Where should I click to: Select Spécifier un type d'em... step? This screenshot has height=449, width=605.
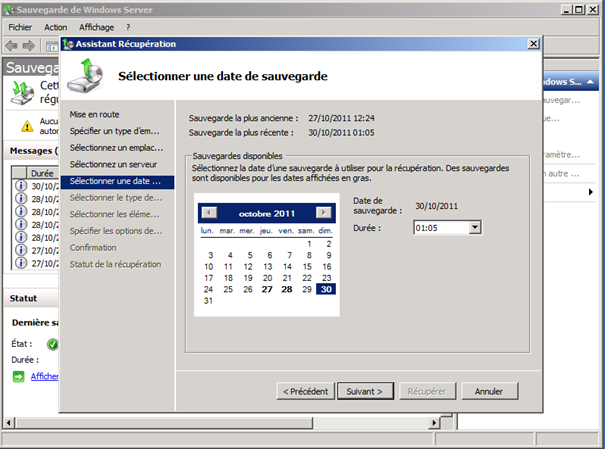(x=114, y=131)
